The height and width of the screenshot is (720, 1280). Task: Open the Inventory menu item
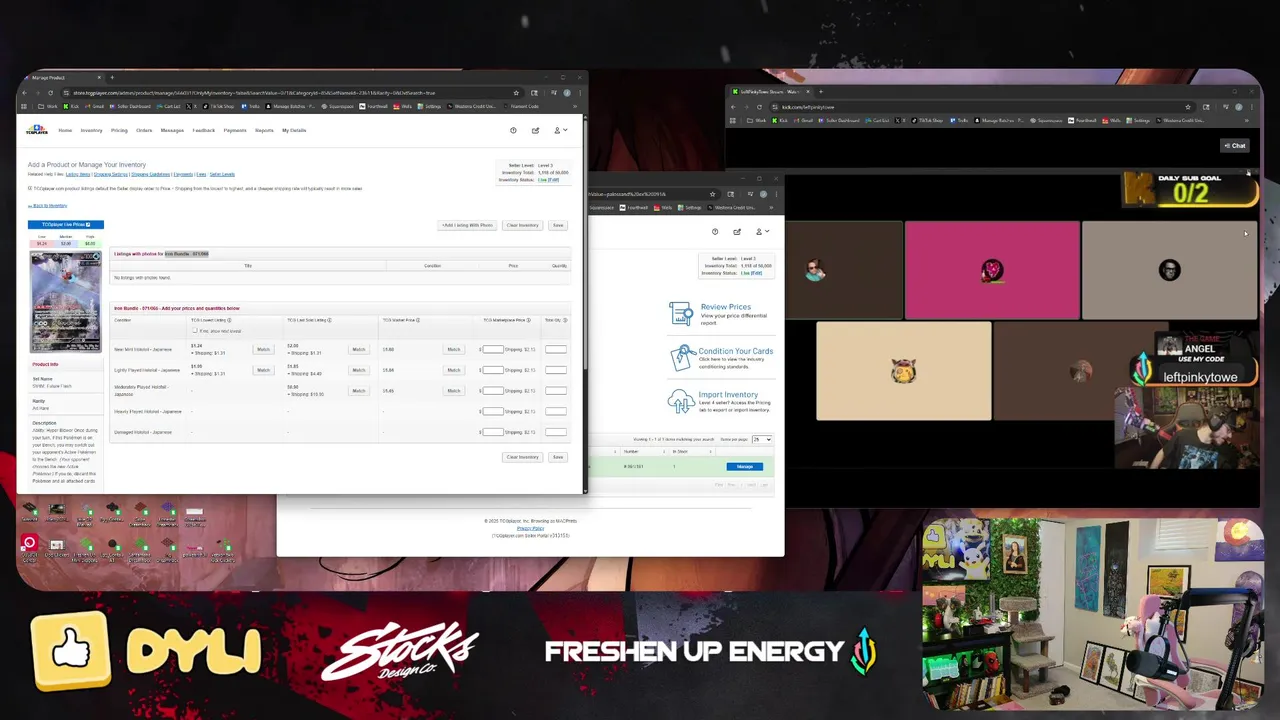[92, 130]
